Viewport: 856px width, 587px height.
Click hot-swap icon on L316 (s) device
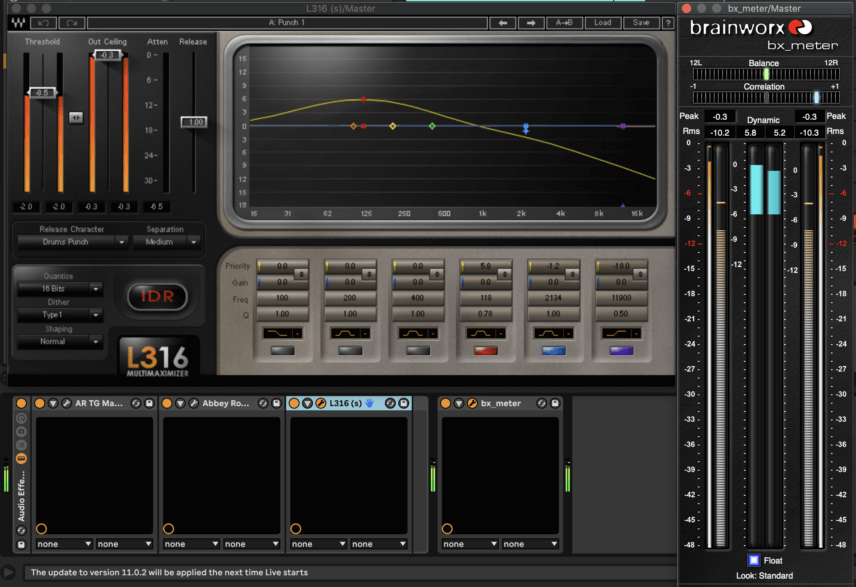390,404
